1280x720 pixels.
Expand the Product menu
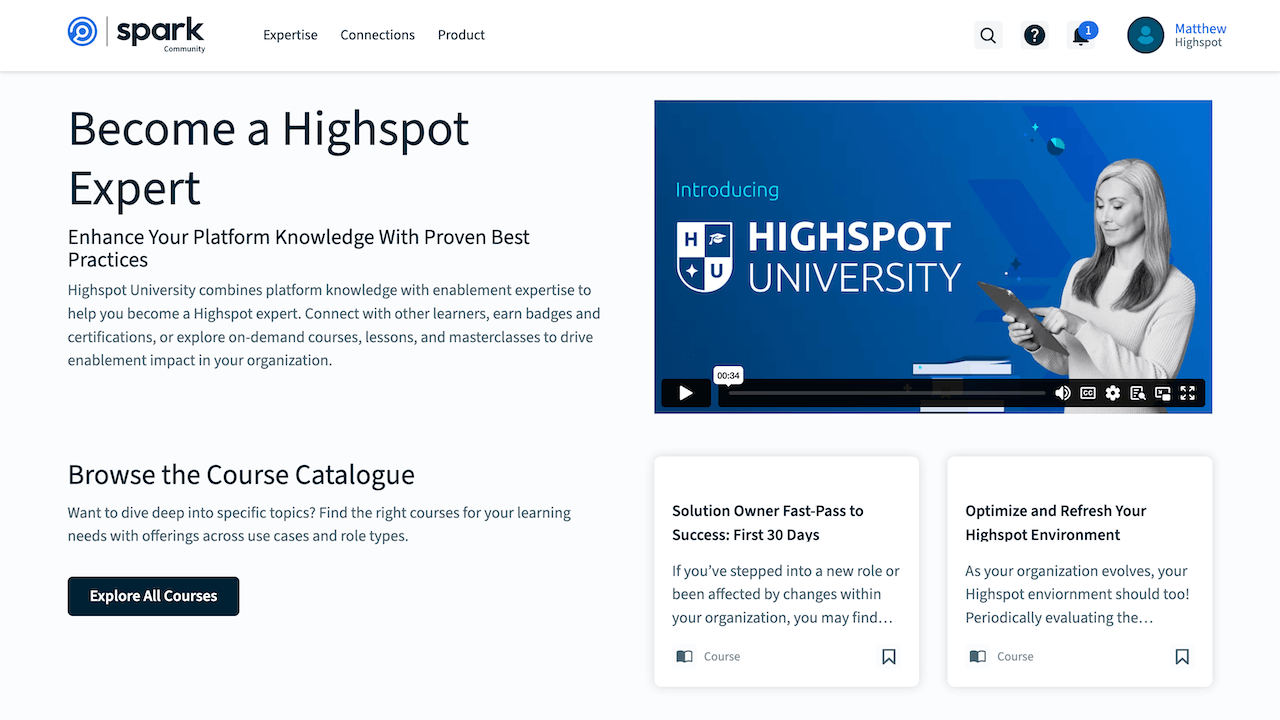[461, 35]
